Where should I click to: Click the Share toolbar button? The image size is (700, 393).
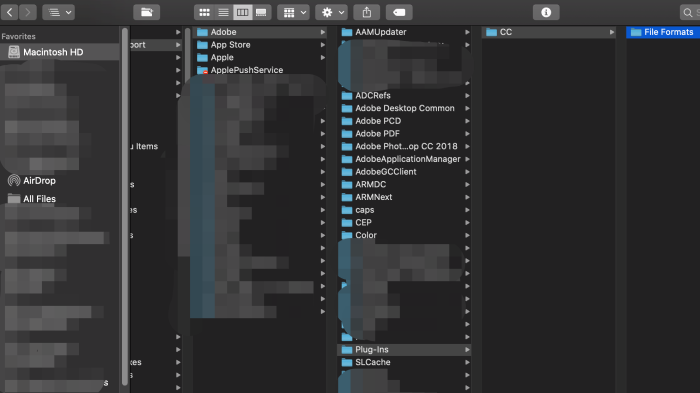click(x=367, y=12)
